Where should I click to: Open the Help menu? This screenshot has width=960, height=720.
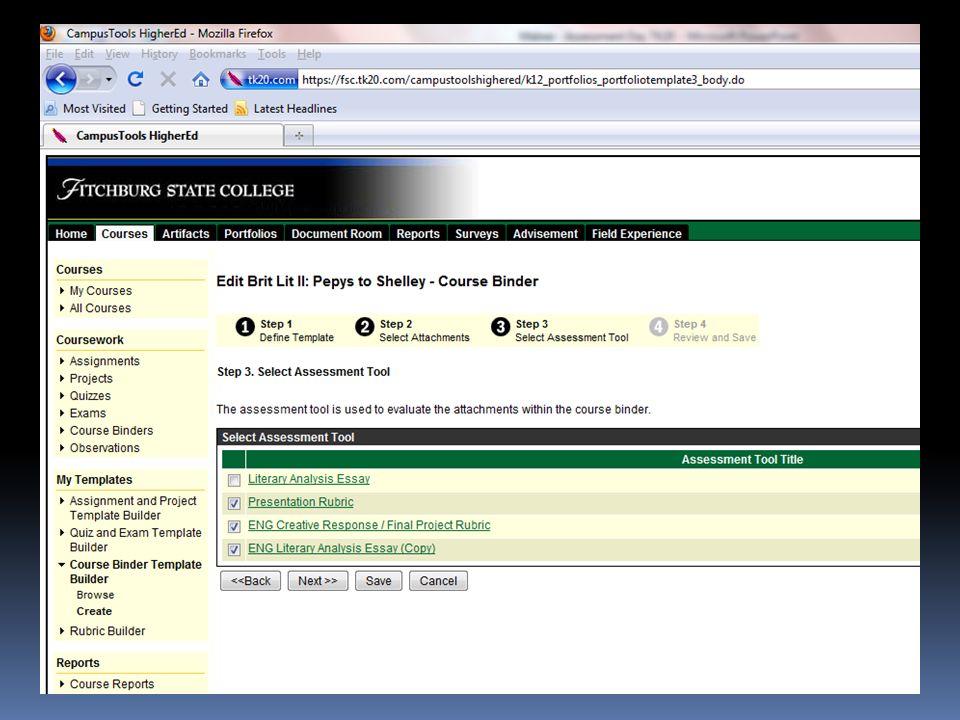click(309, 54)
